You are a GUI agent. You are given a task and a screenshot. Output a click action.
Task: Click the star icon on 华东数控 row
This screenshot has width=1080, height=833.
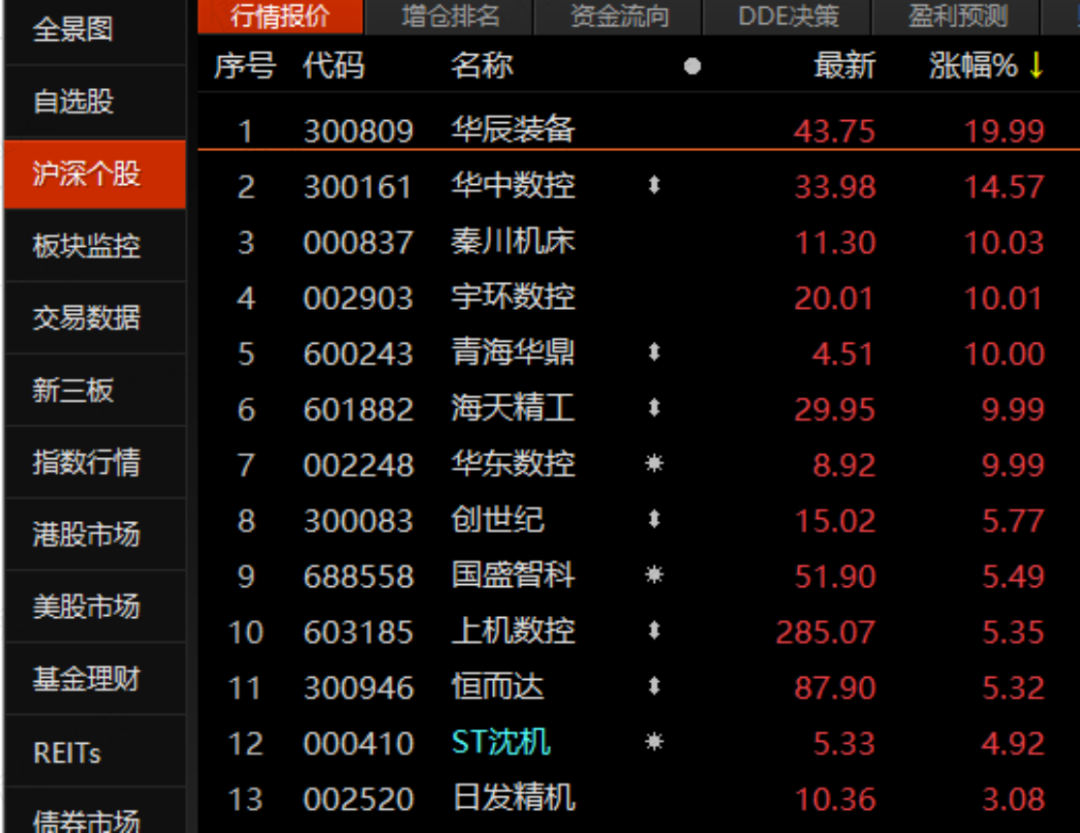point(654,464)
